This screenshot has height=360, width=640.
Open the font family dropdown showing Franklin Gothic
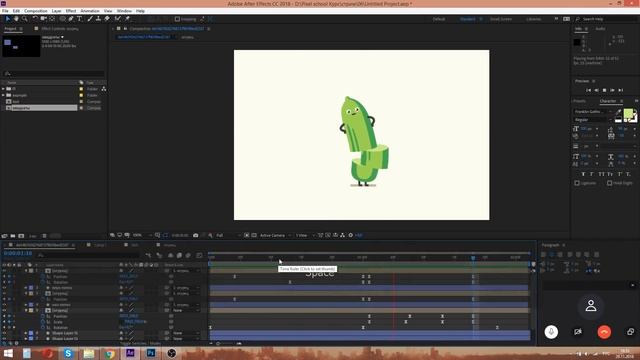point(593,111)
